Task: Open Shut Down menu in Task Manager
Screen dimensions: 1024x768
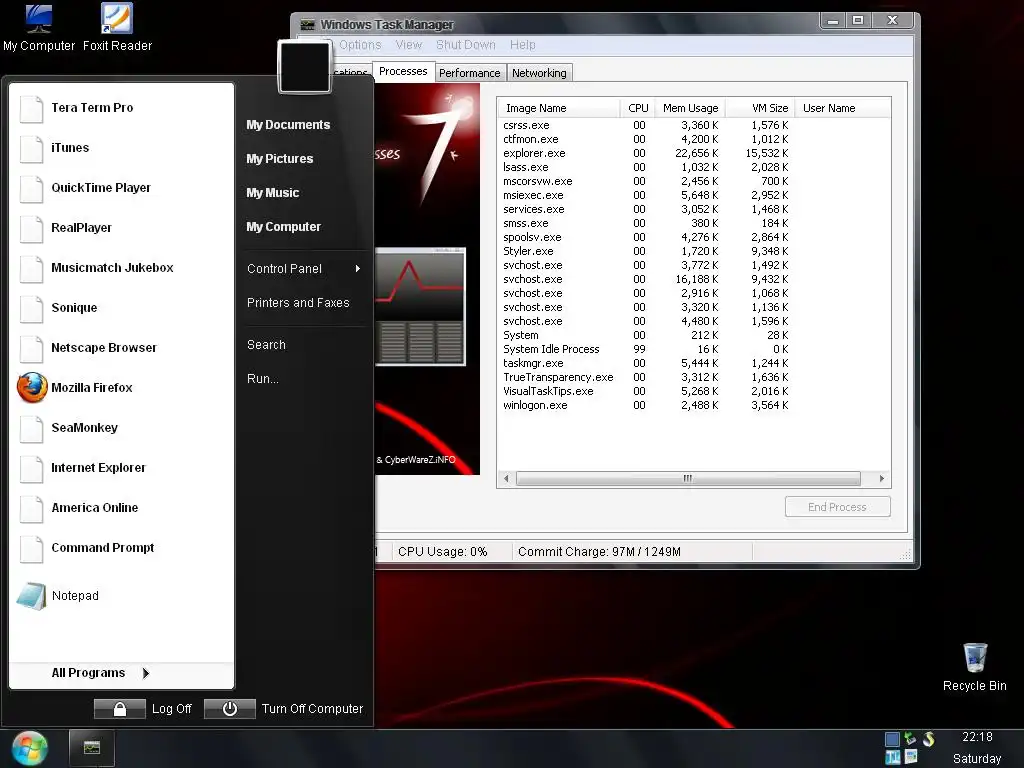Action: click(466, 45)
